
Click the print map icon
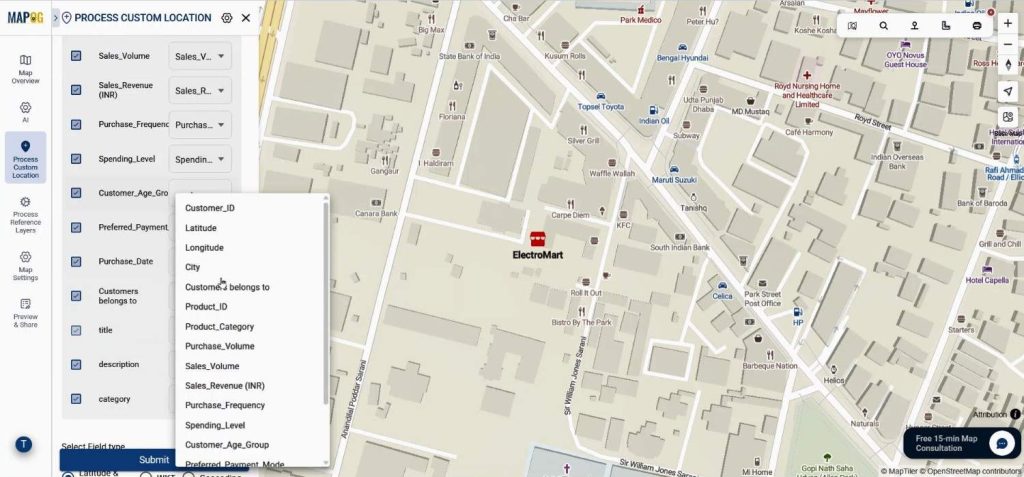click(x=977, y=26)
